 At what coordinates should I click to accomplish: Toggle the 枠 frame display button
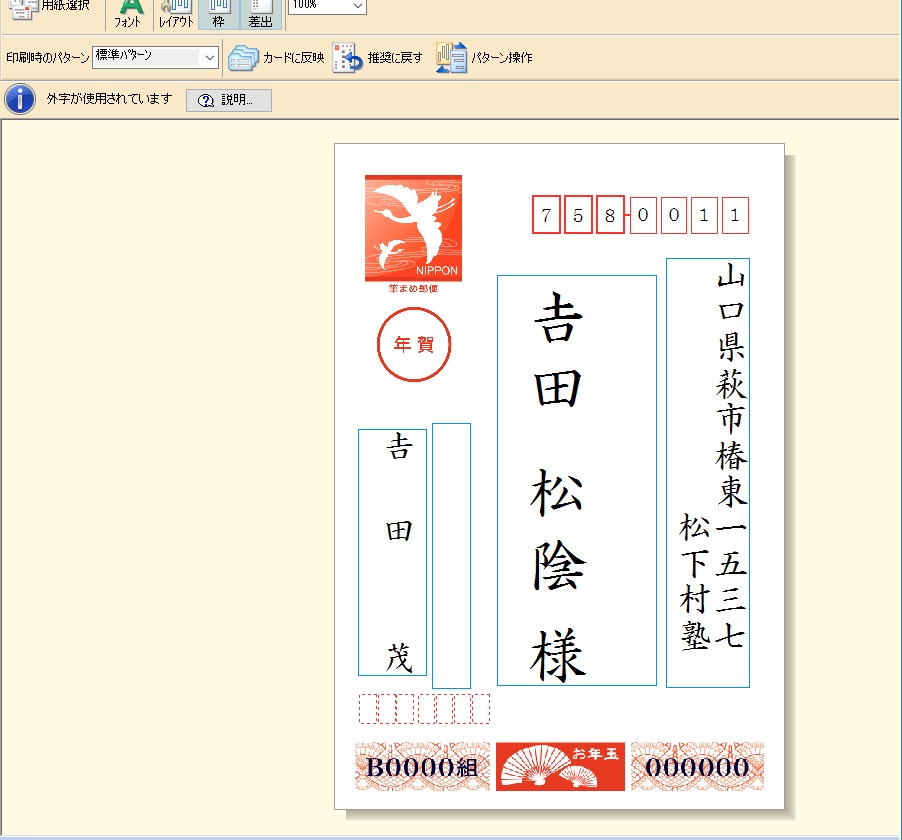pos(218,12)
